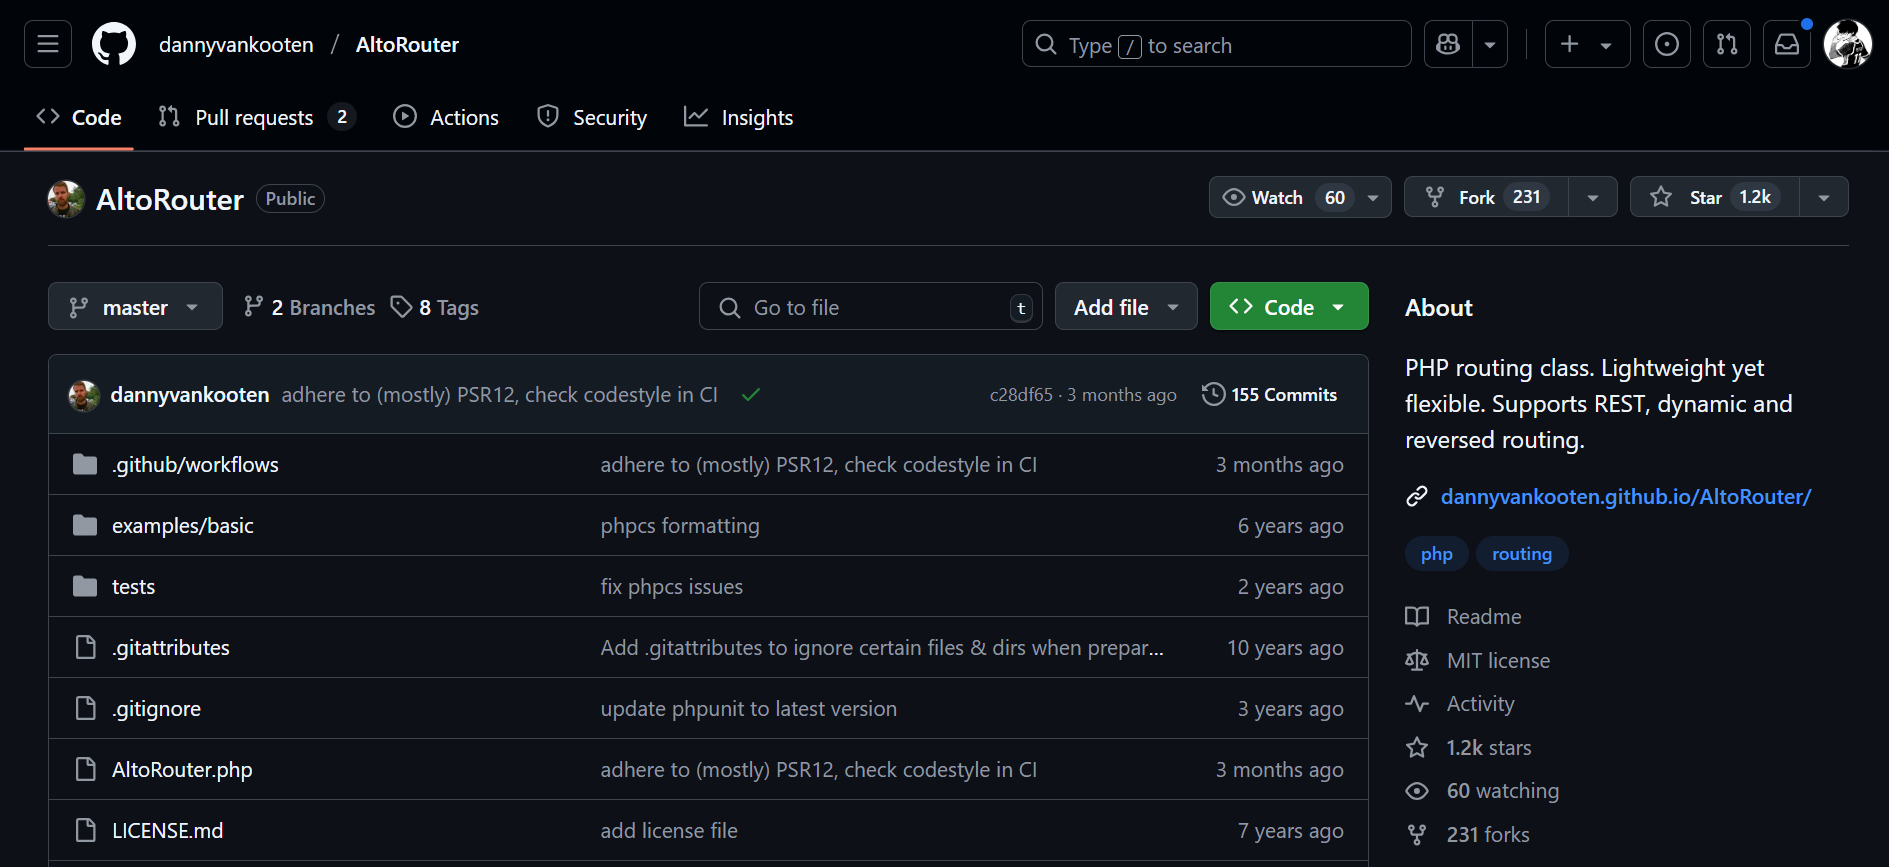
Task: Click the routing topic tag
Action: coord(1522,554)
